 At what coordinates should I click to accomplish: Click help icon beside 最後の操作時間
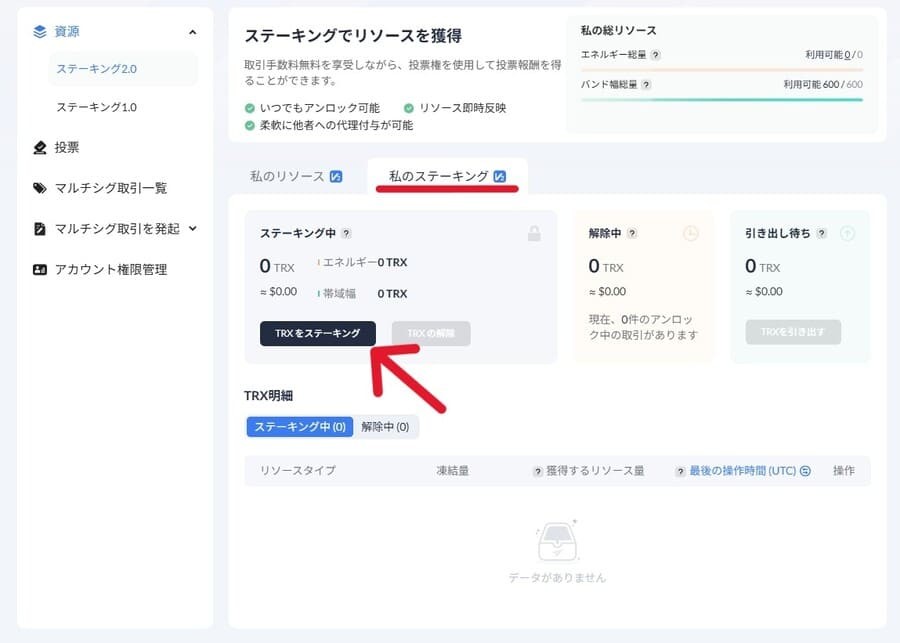pyautogui.click(x=680, y=471)
